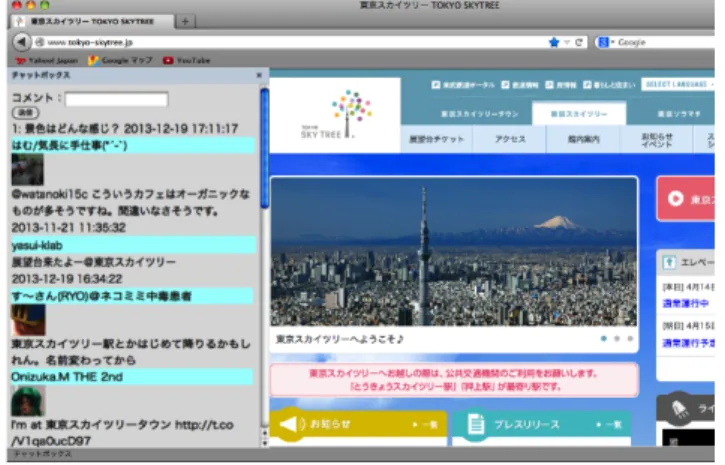725x465 pixels.
Task: Open the search engine selector icon
Action: [604, 43]
